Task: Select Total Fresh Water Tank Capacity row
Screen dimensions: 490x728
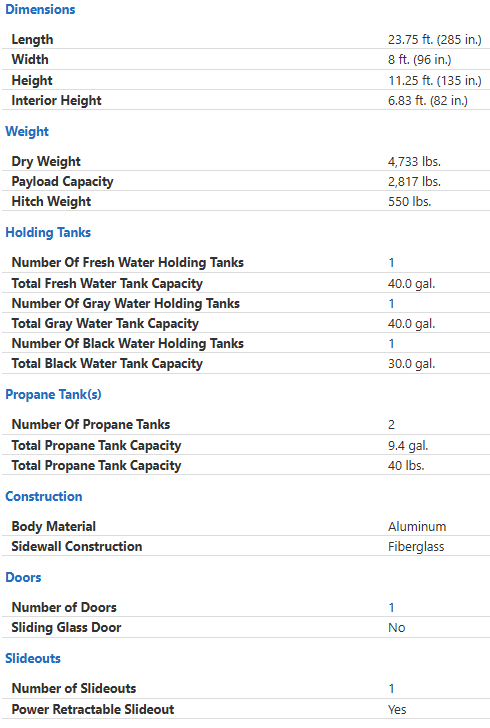Action: coord(246,283)
